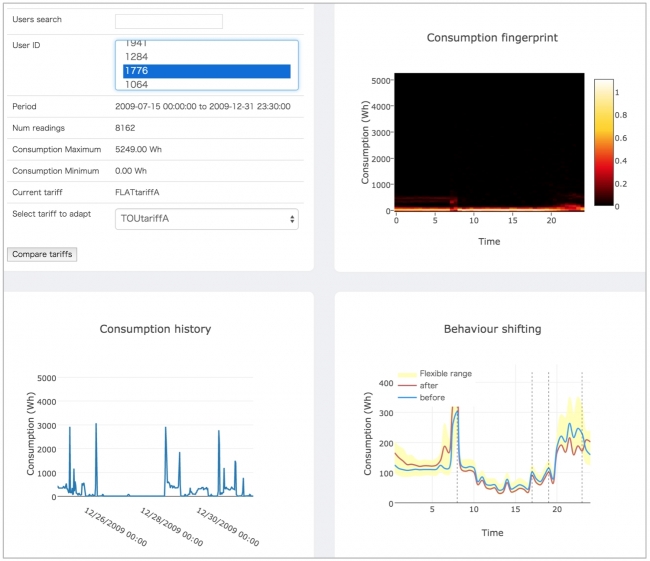Click the Consumption history chart title

point(155,328)
